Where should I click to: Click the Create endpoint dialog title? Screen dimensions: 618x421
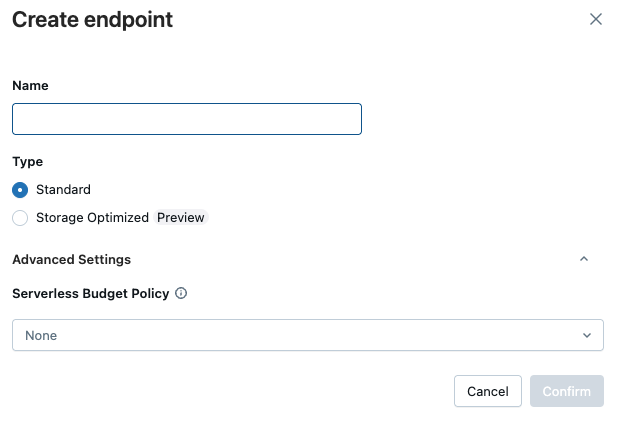[92, 20]
